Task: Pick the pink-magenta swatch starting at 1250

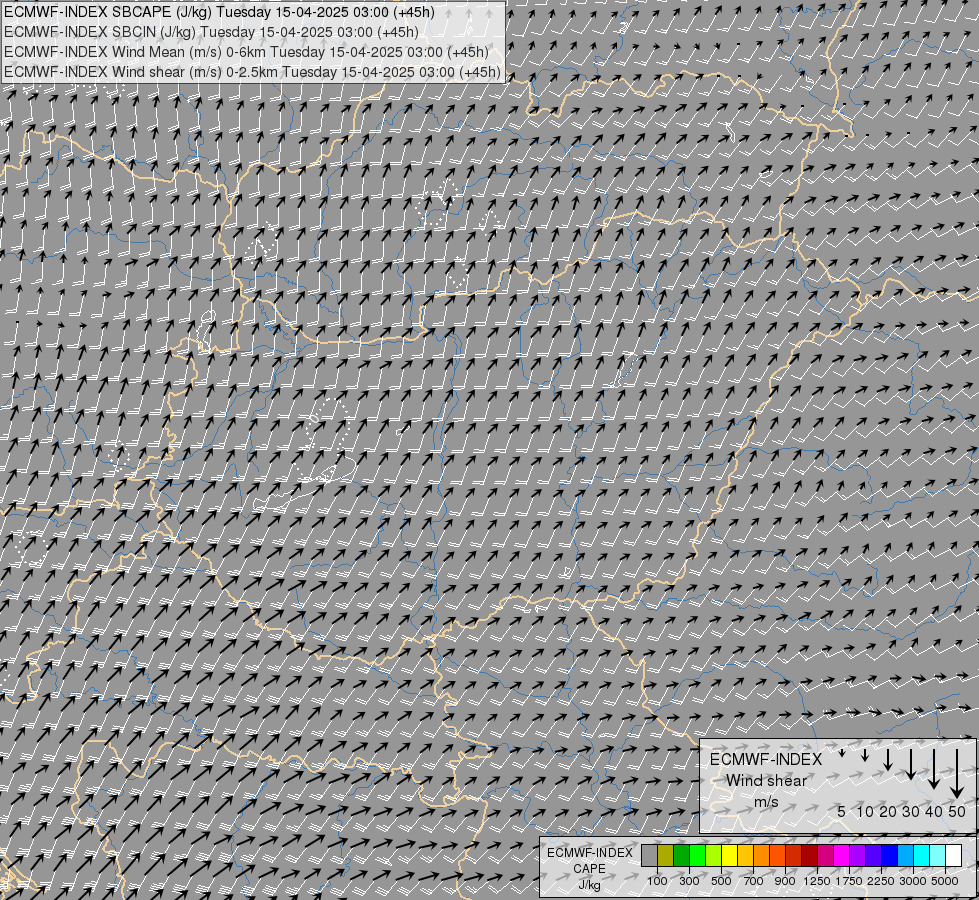Action: (826, 856)
